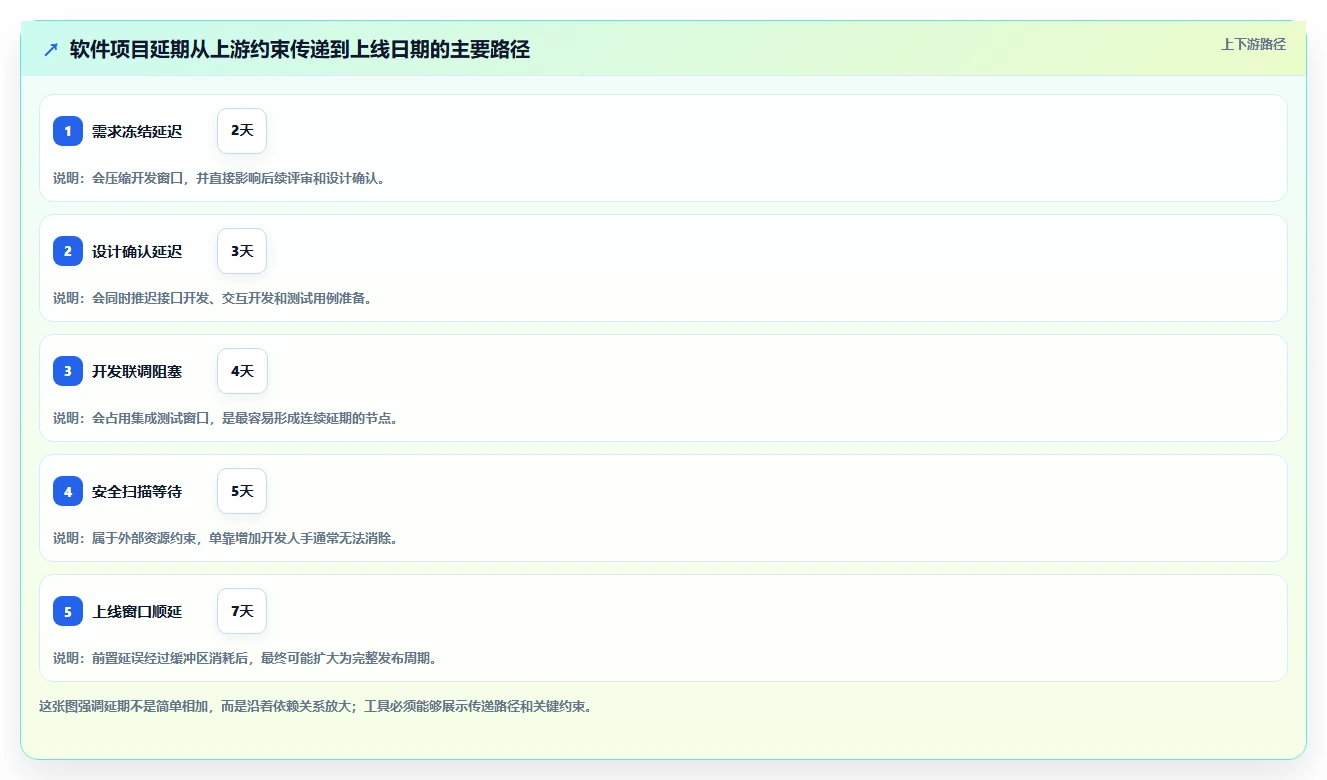Click the number 5 step badge
Image resolution: width=1327 pixels, height=780 pixels.
pyautogui.click(x=68, y=611)
